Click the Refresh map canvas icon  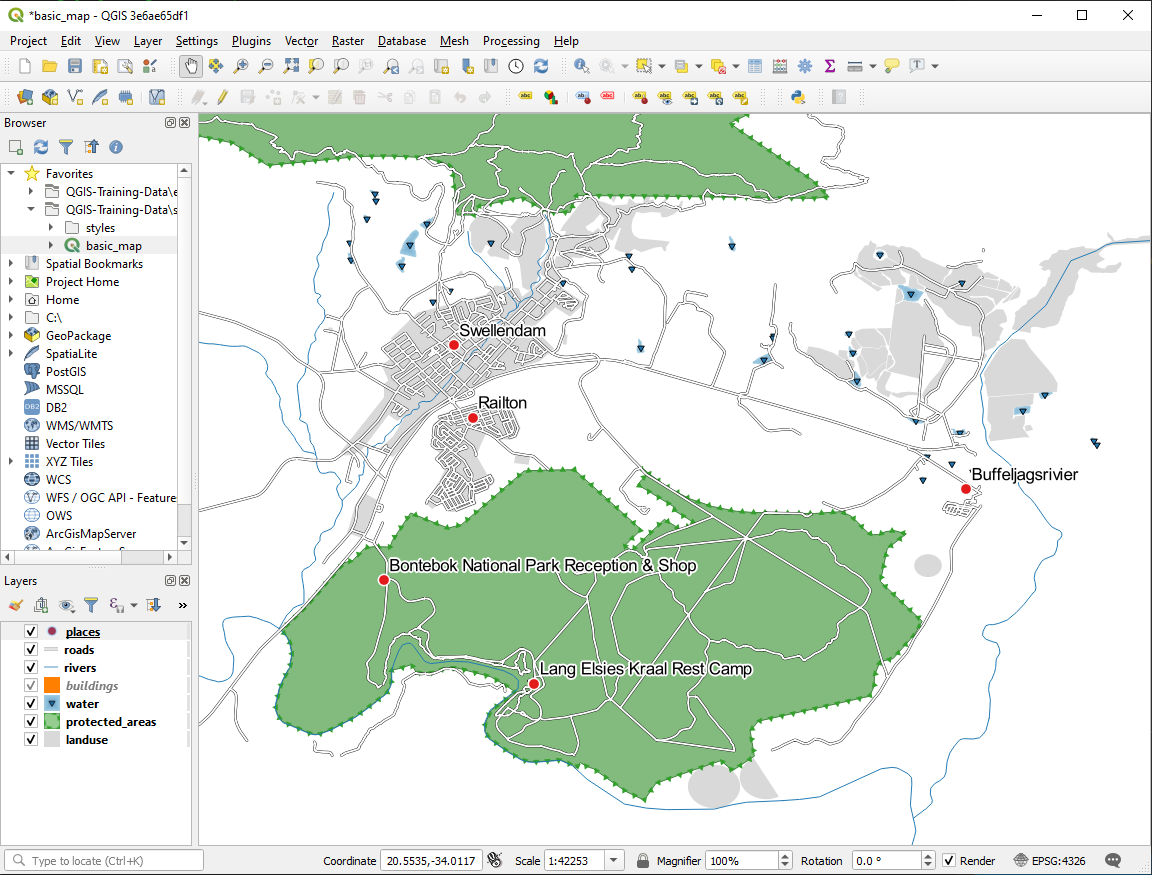541,66
